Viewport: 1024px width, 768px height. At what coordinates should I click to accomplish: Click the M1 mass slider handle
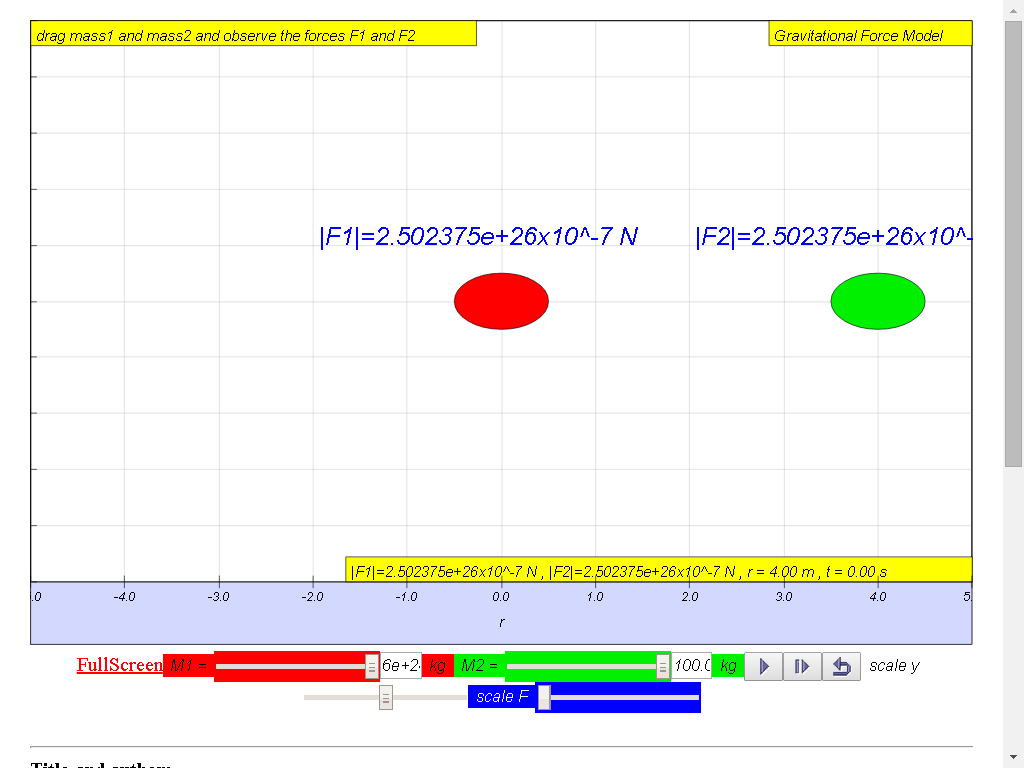[372, 666]
